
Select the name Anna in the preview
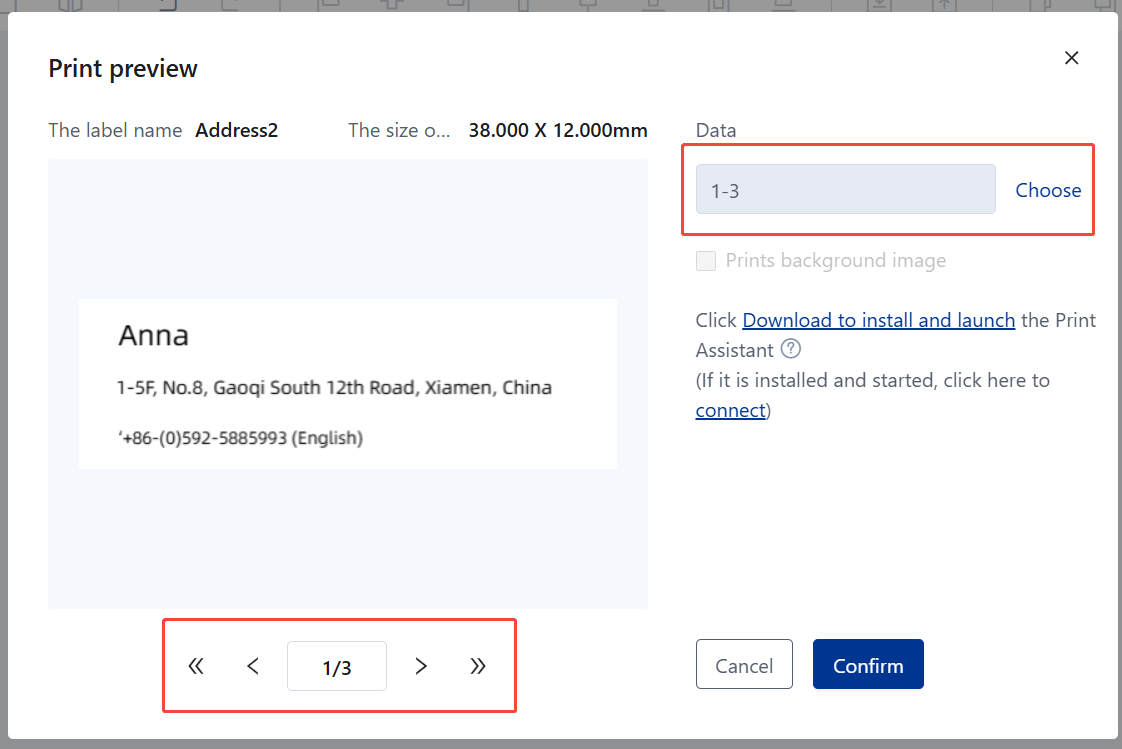click(x=153, y=335)
